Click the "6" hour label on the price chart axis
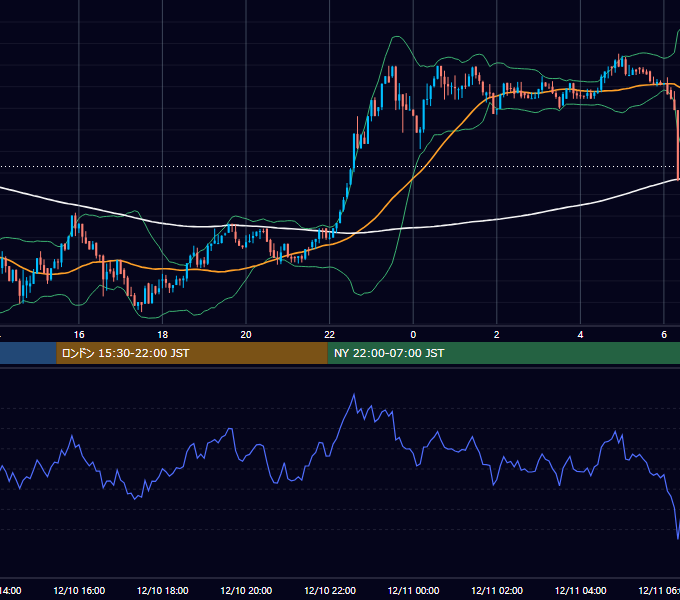The width and height of the screenshot is (680, 600). tap(664, 334)
